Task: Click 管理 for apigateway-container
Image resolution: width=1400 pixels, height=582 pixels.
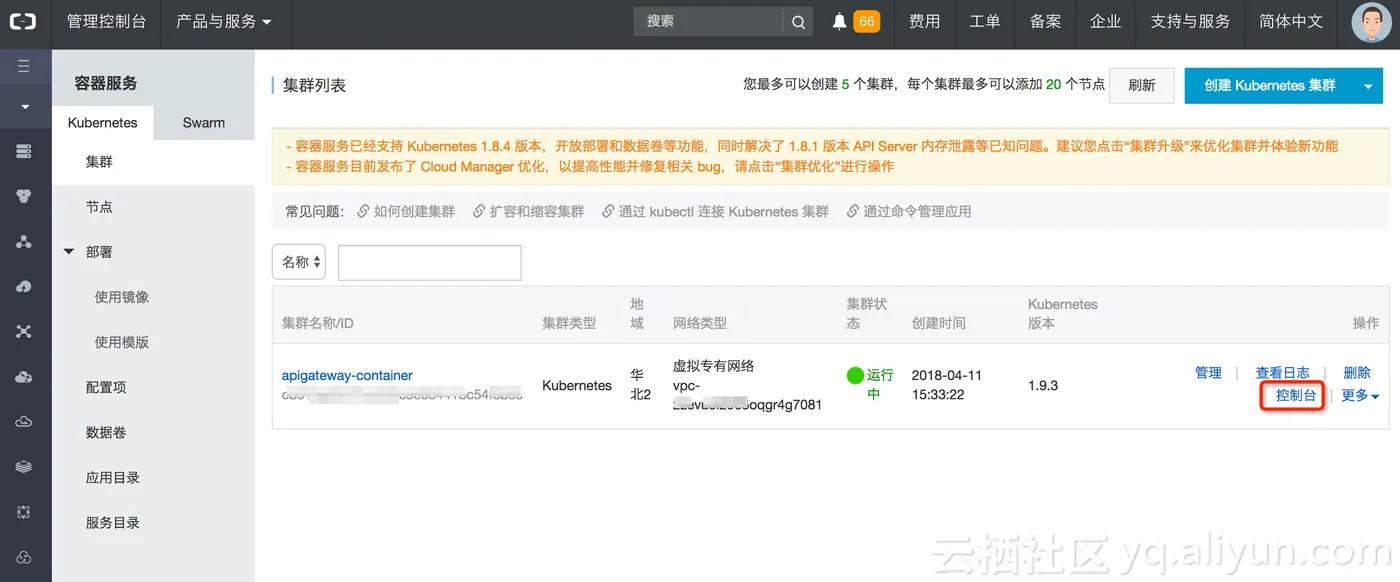Action: (x=1208, y=373)
